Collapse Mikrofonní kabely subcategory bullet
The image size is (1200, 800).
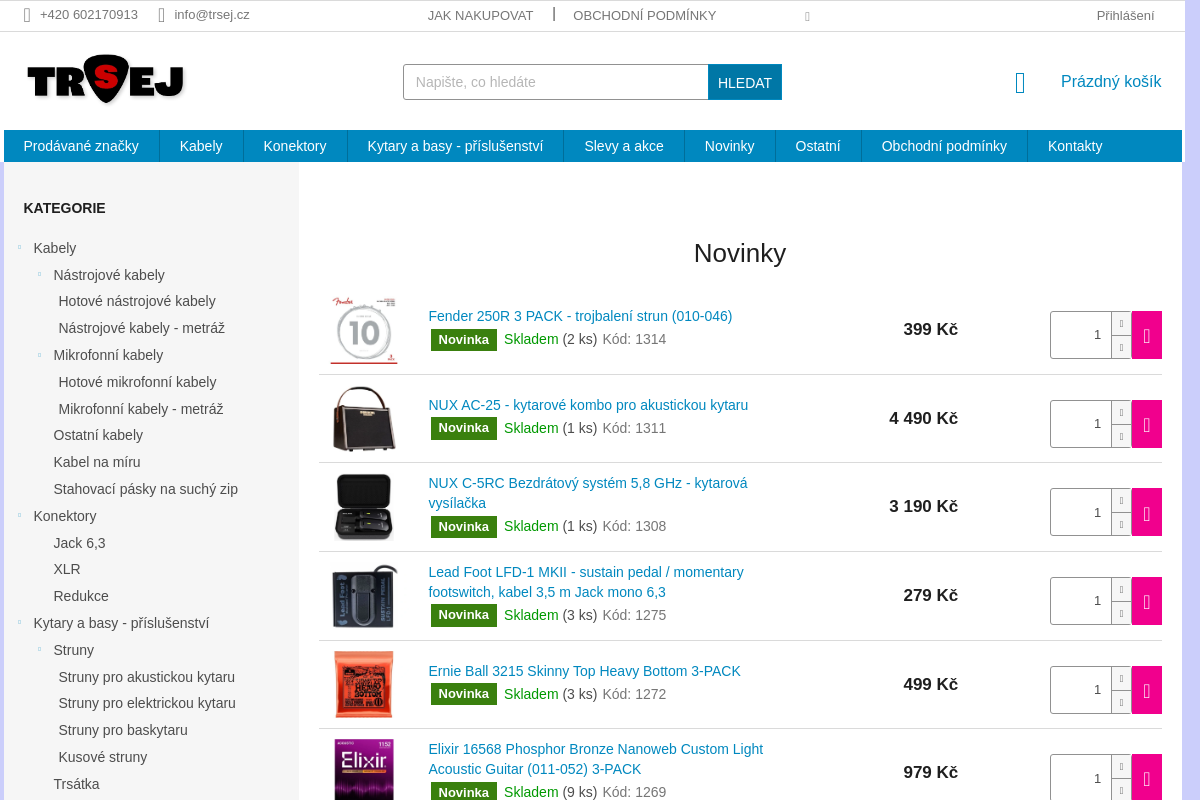(x=39, y=354)
